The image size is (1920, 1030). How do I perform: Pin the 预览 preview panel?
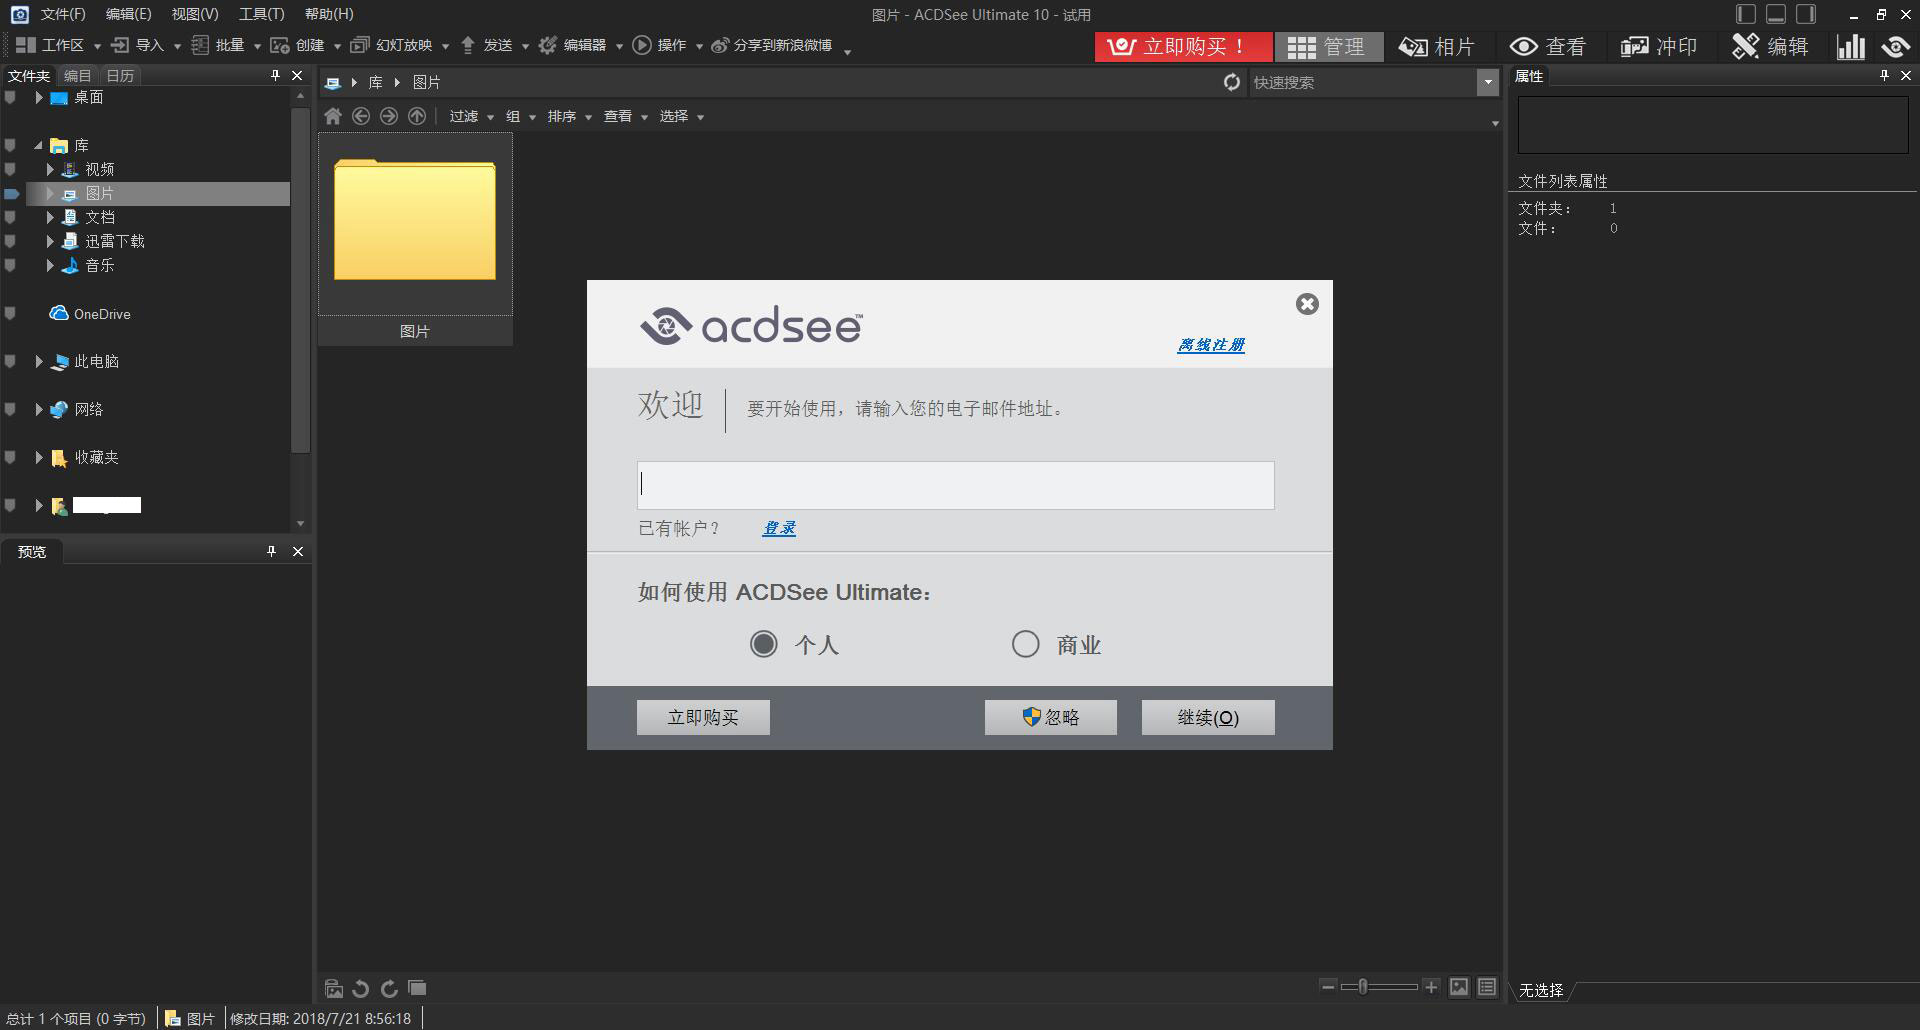pyautogui.click(x=271, y=551)
